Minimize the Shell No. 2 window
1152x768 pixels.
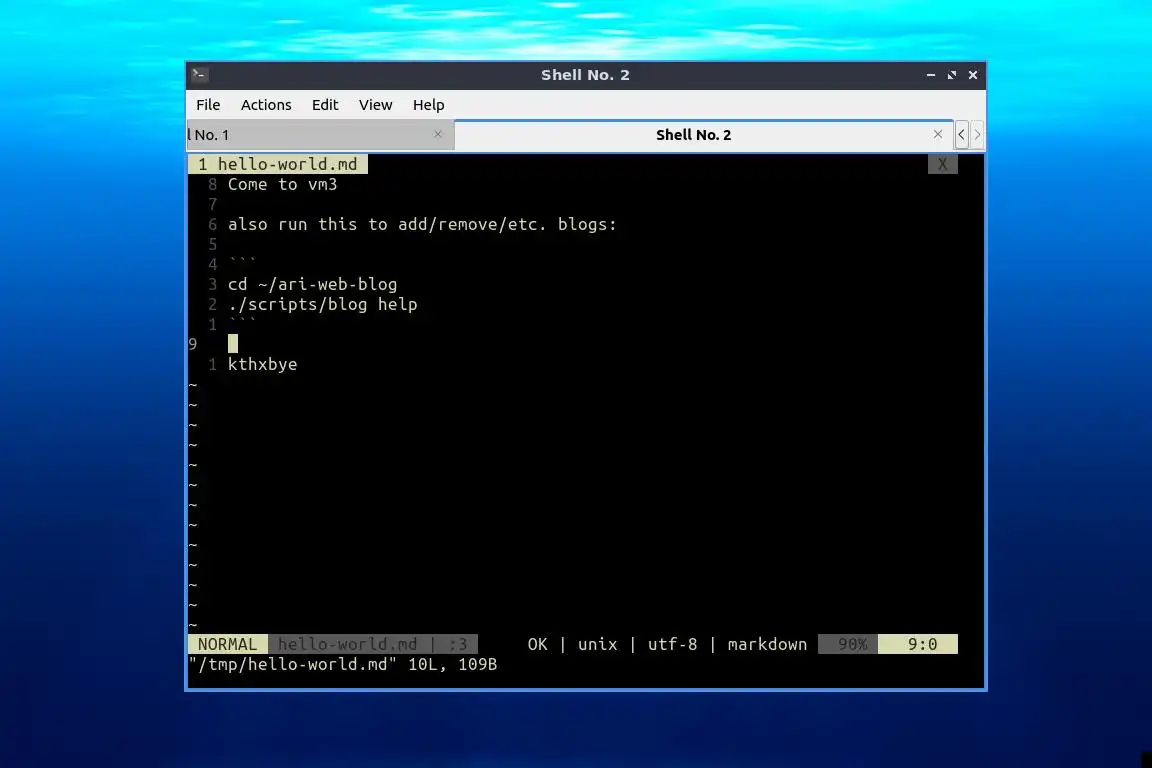click(x=931, y=75)
